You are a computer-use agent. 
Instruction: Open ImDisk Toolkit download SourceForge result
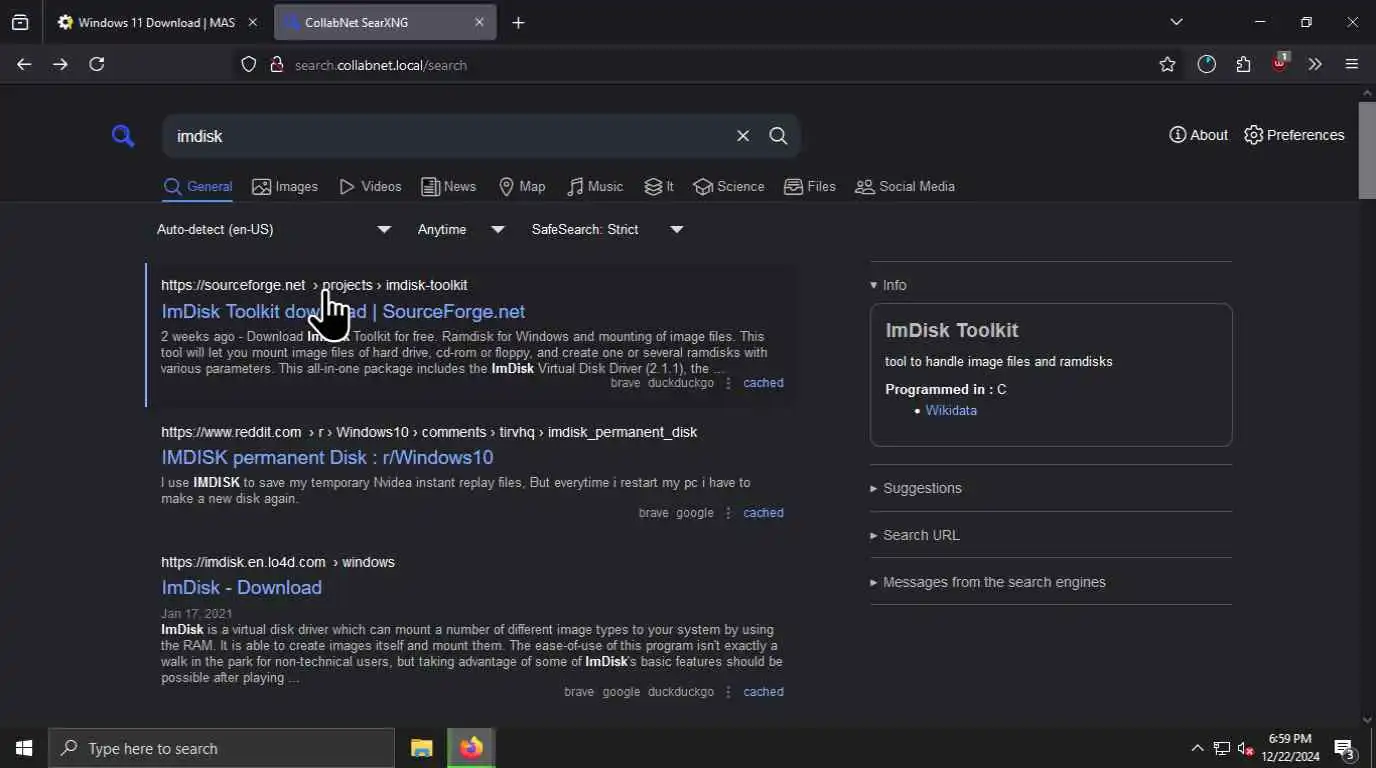(x=343, y=312)
